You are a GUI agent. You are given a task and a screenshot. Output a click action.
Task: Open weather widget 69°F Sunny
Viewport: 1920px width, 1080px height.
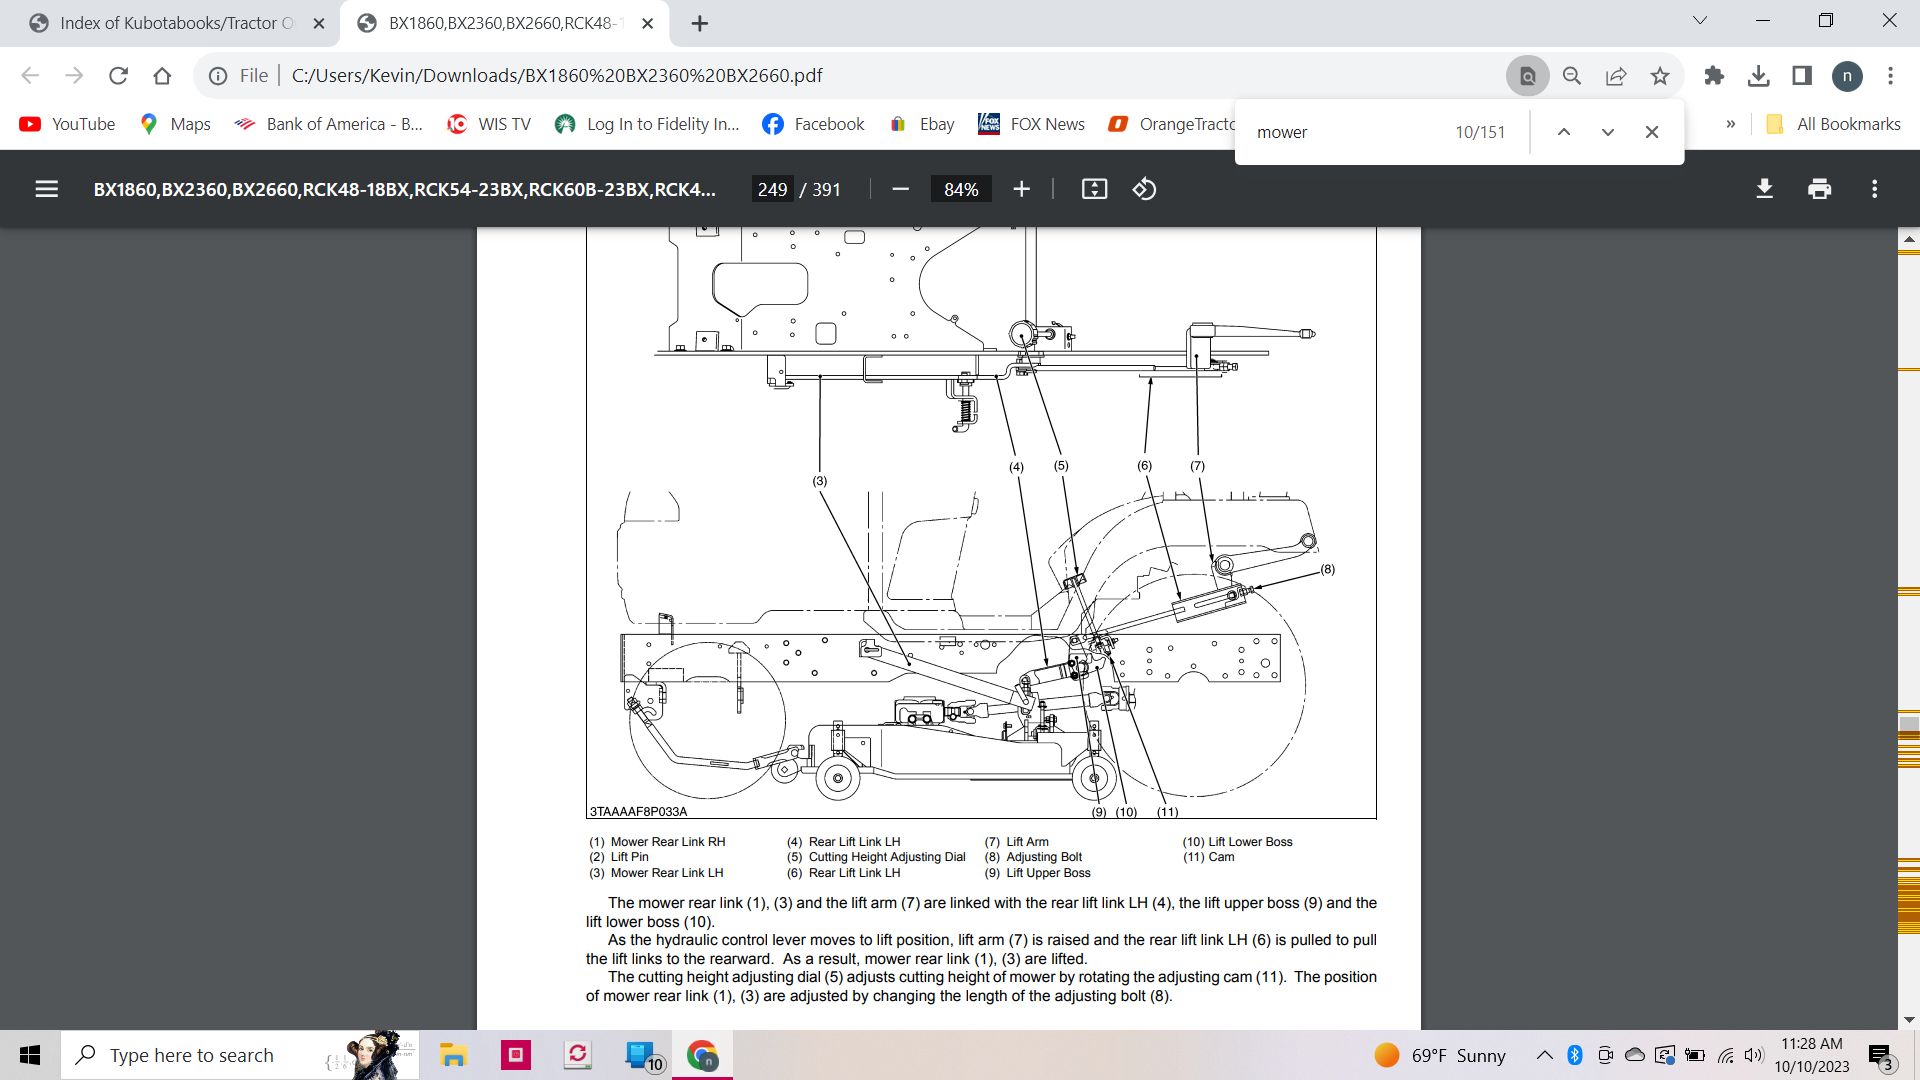1439,1055
